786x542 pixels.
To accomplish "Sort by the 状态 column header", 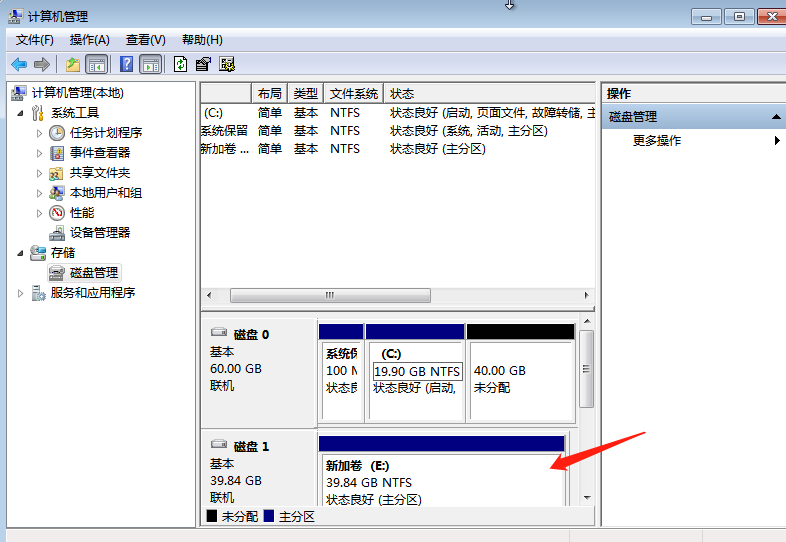I will (x=489, y=93).
